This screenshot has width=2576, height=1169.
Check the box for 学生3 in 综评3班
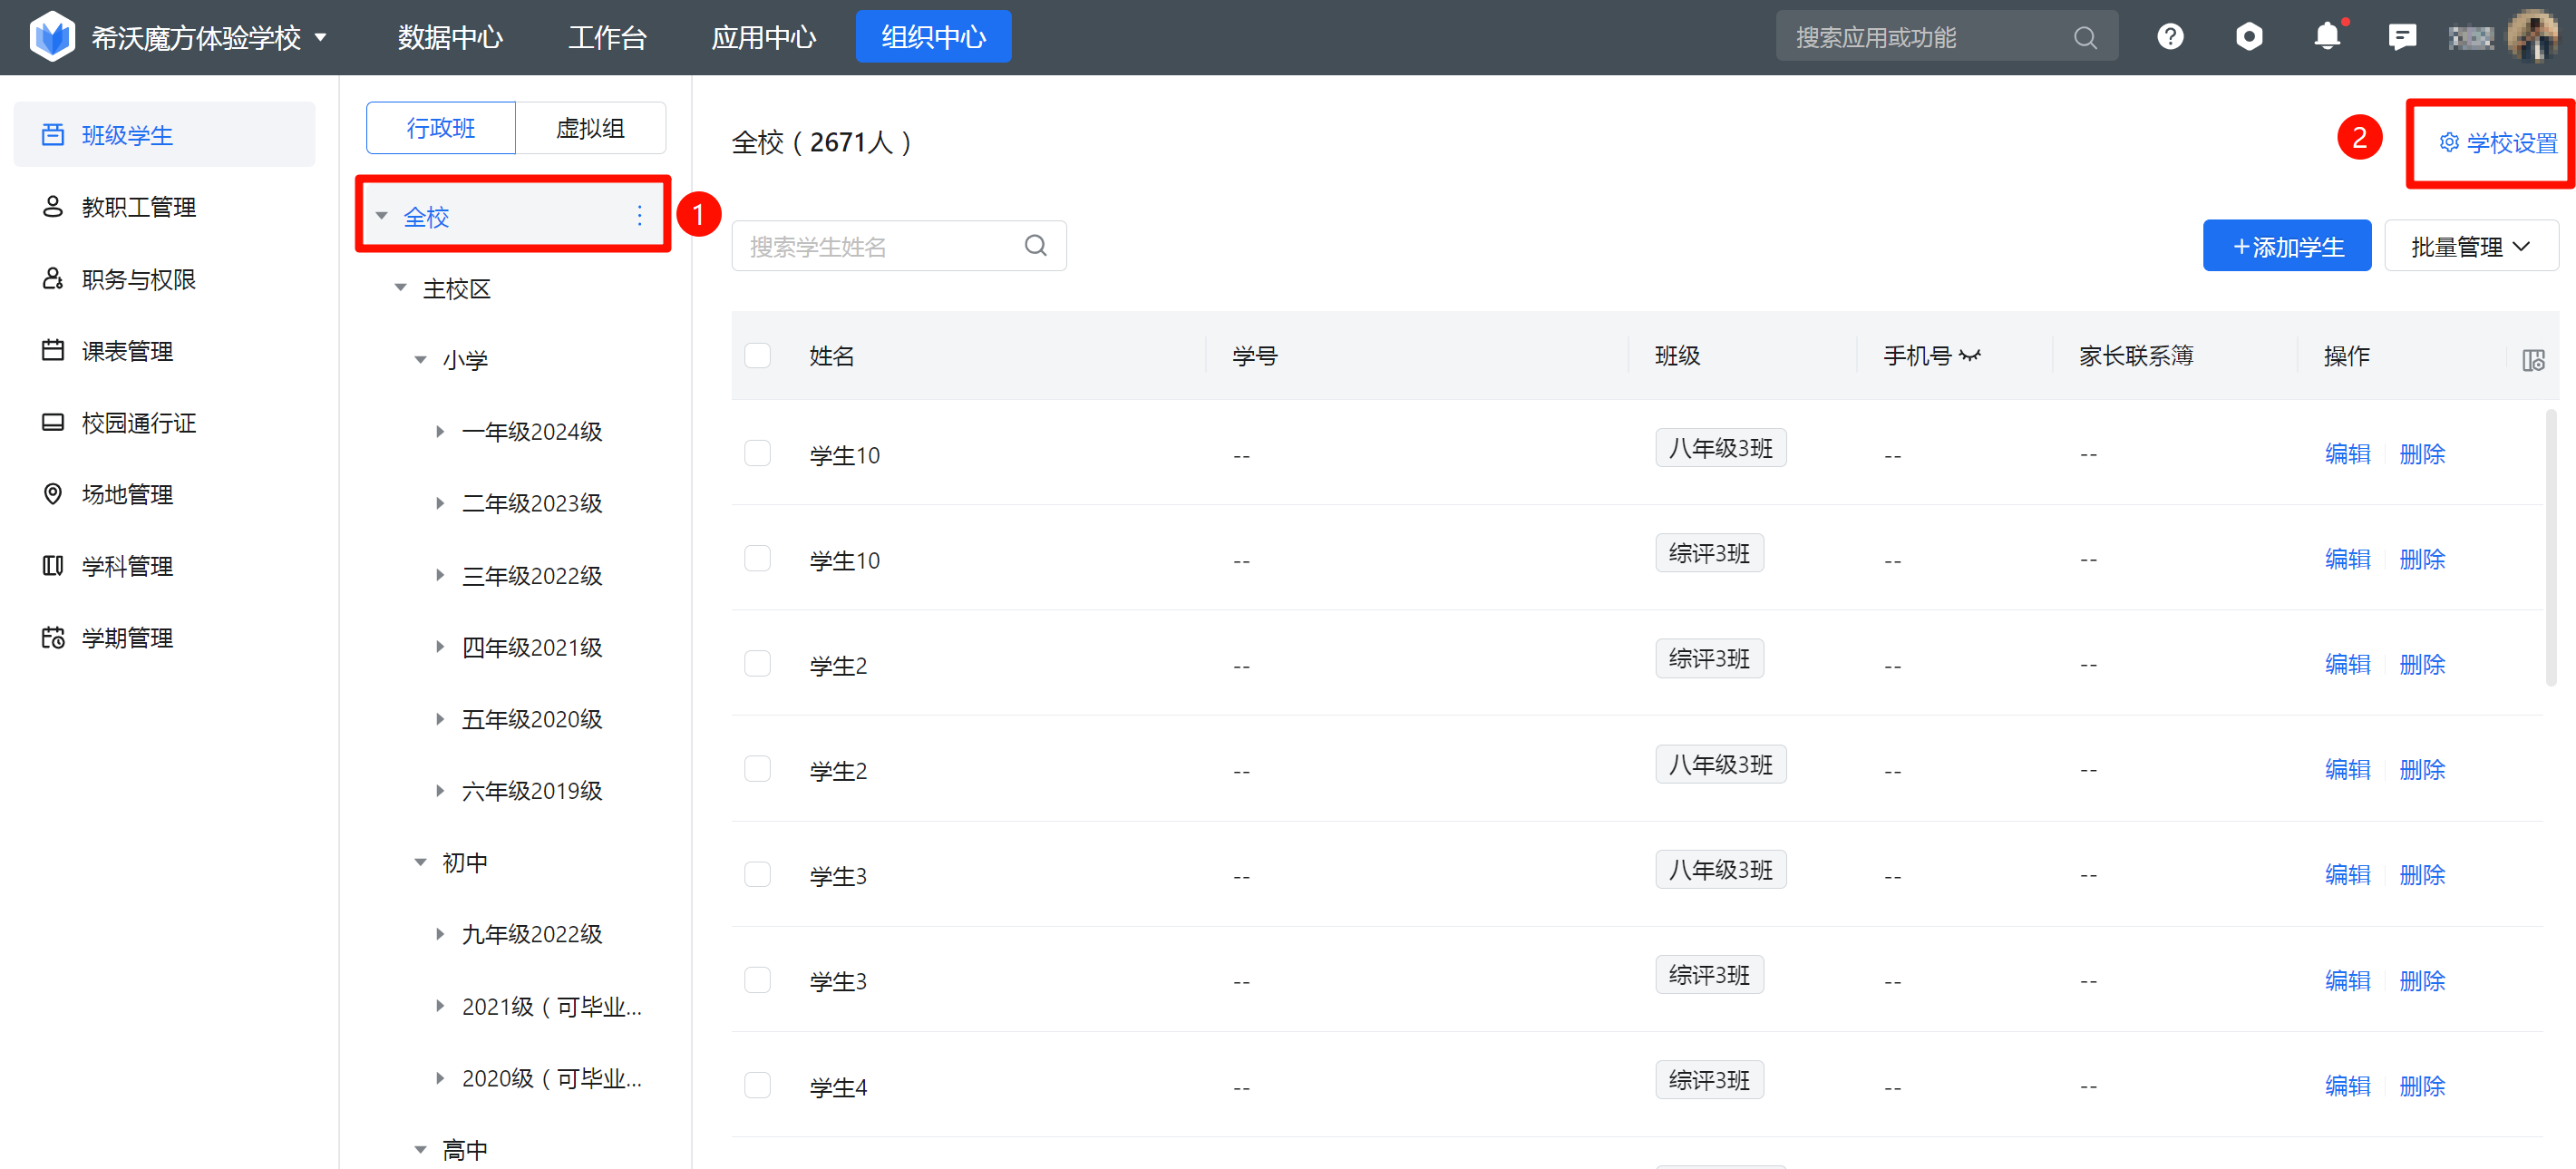point(758,980)
